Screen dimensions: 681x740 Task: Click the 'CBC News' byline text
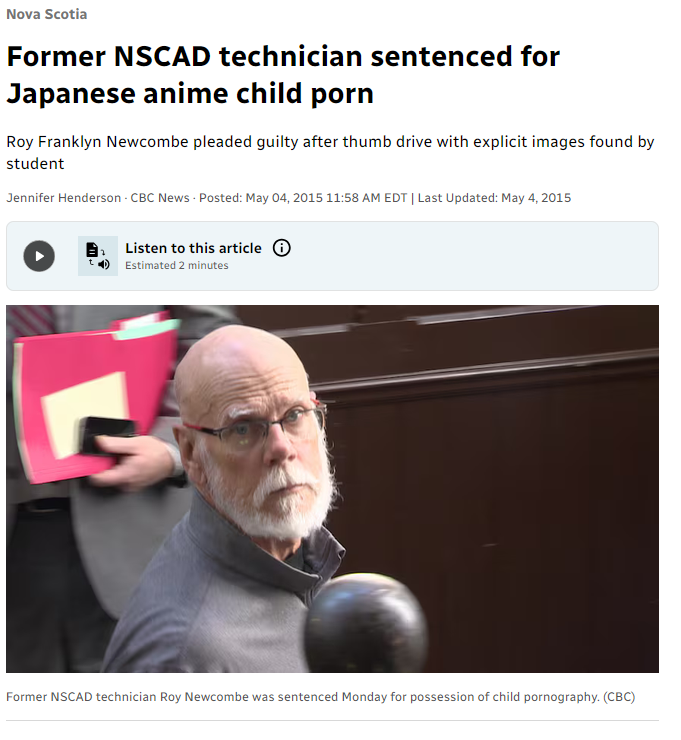(160, 198)
